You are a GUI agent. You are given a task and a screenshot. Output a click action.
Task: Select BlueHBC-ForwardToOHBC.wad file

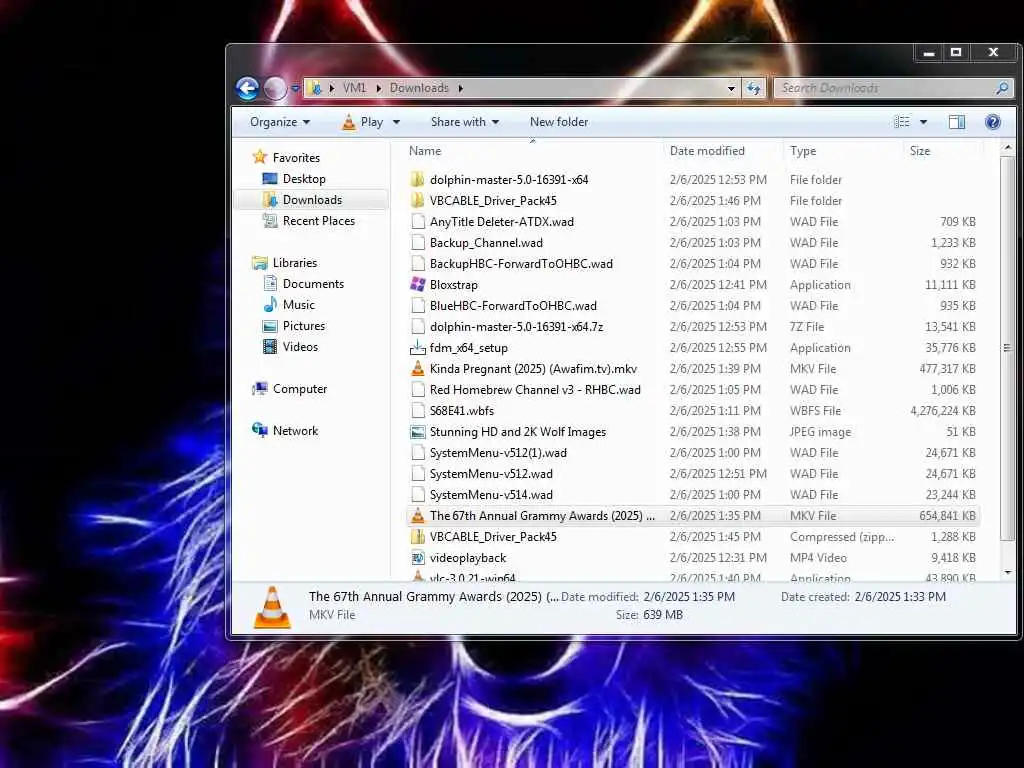pos(513,306)
